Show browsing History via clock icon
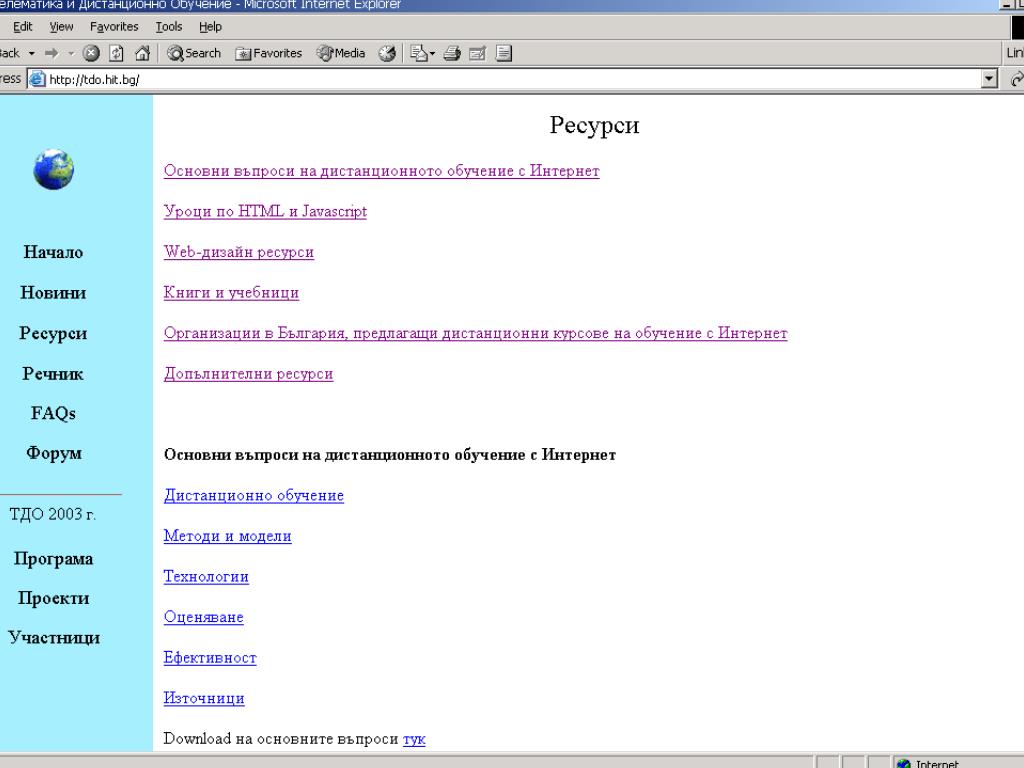The image size is (1024, 768). coord(387,54)
